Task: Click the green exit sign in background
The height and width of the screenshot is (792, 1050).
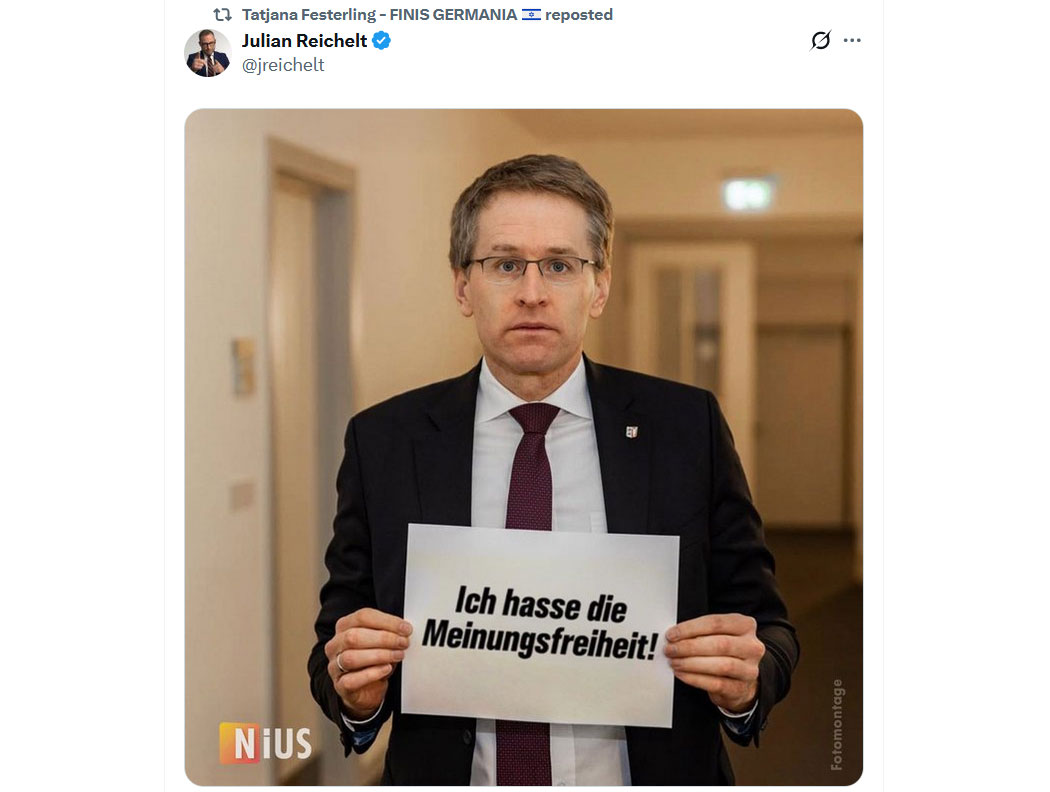Action: [x=747, y=194]
